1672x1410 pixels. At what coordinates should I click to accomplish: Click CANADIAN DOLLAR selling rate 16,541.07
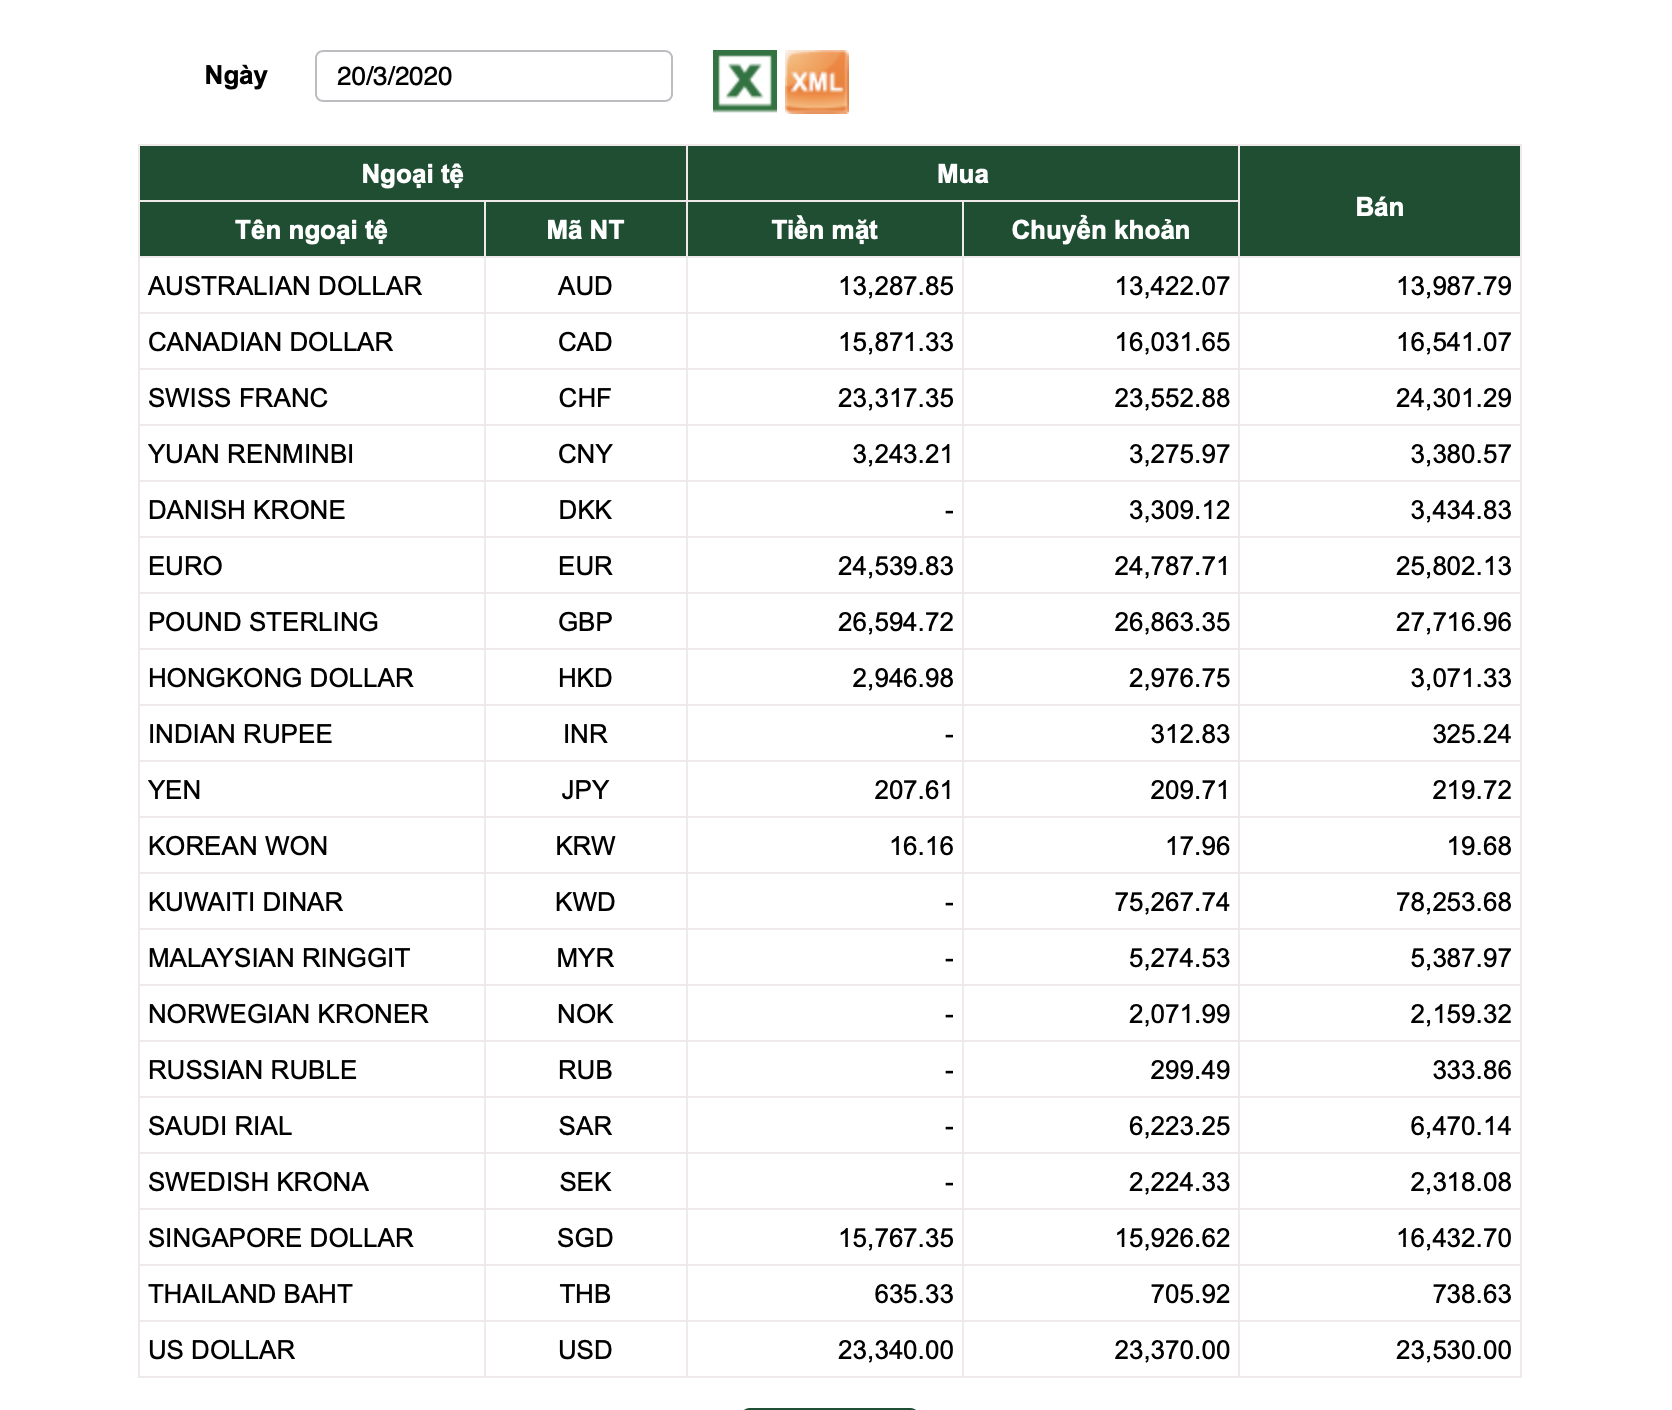click(1453, 342)
